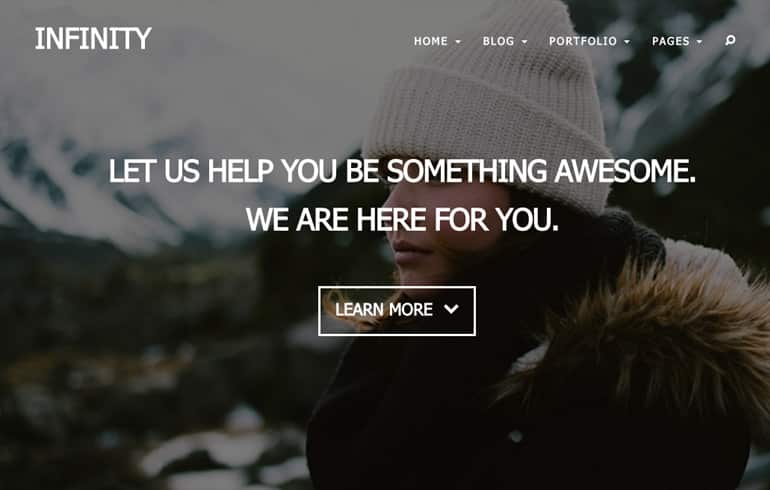This screenshot has width=770, height=490.
Task: Select the PORTFOLIO menu item
Action: 583,41
